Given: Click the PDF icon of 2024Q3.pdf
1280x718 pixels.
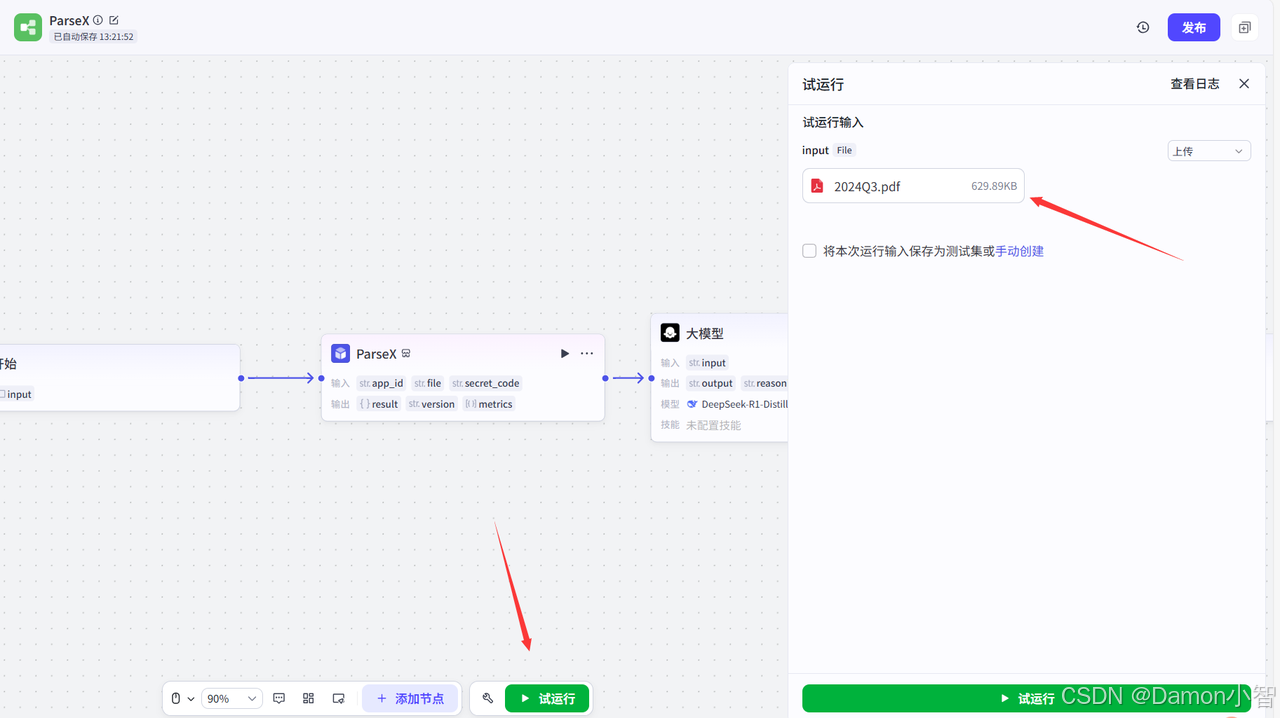Looking at the screenshot, I should point(817,186).
